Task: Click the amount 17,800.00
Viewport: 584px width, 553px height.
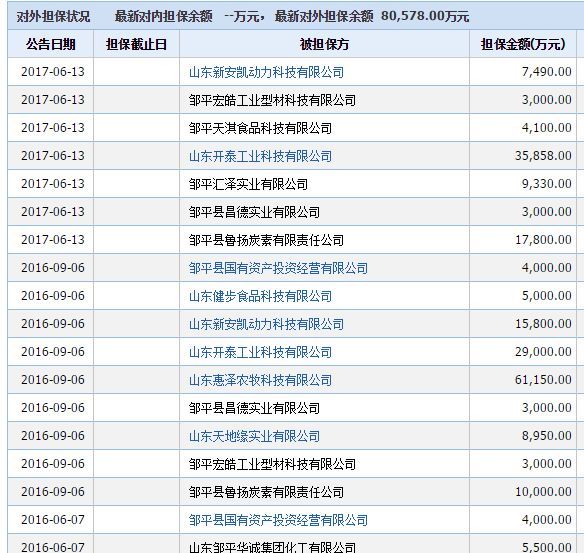Action: pyautogui.click(x=543, y=240)
